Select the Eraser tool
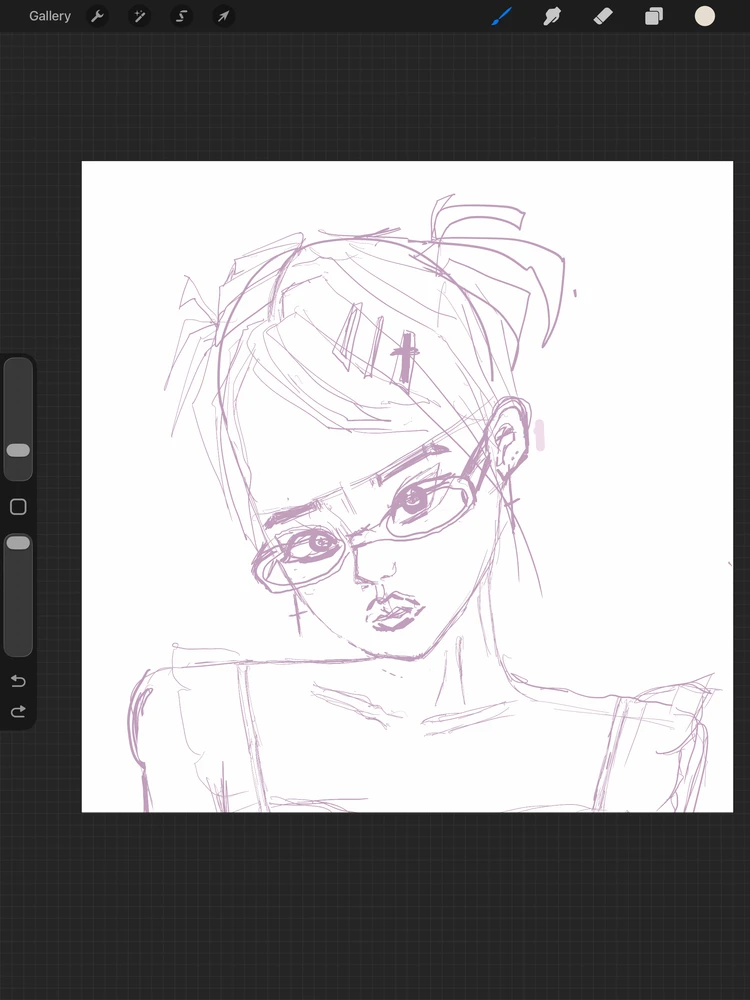750x1000 pixels. coord(603,16)
